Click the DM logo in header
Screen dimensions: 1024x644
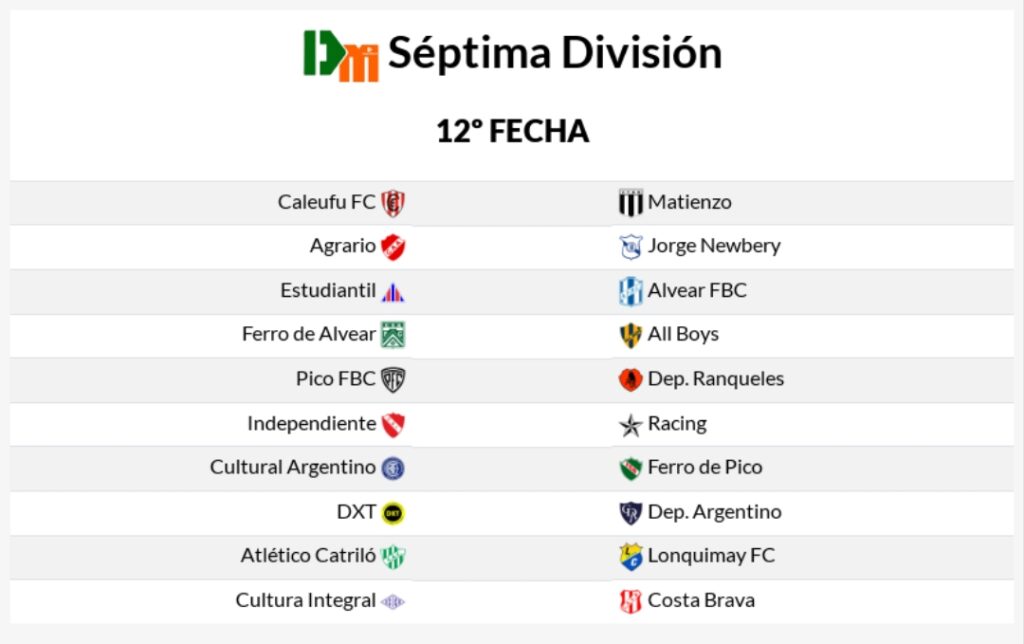[x=341, y=55]
